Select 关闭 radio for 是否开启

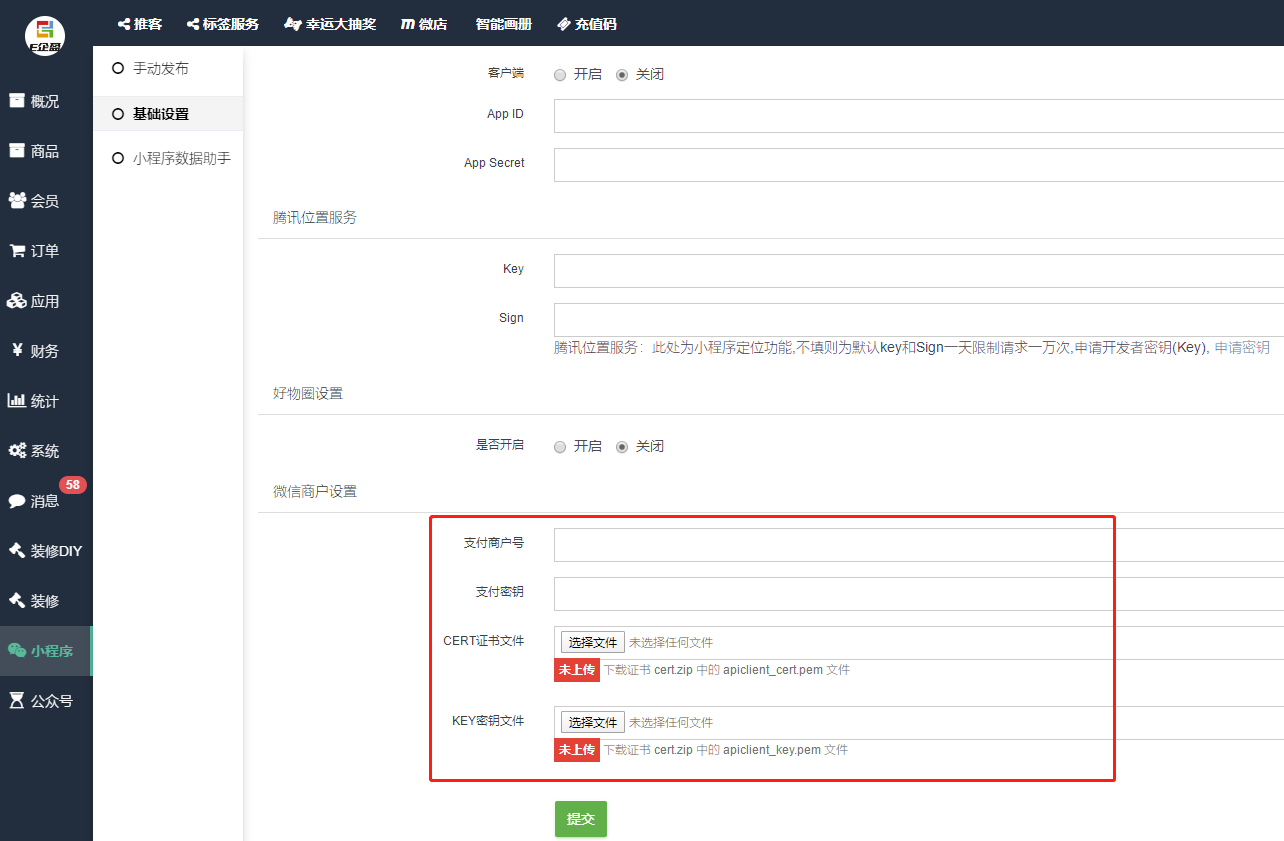[x=622, y=447]
